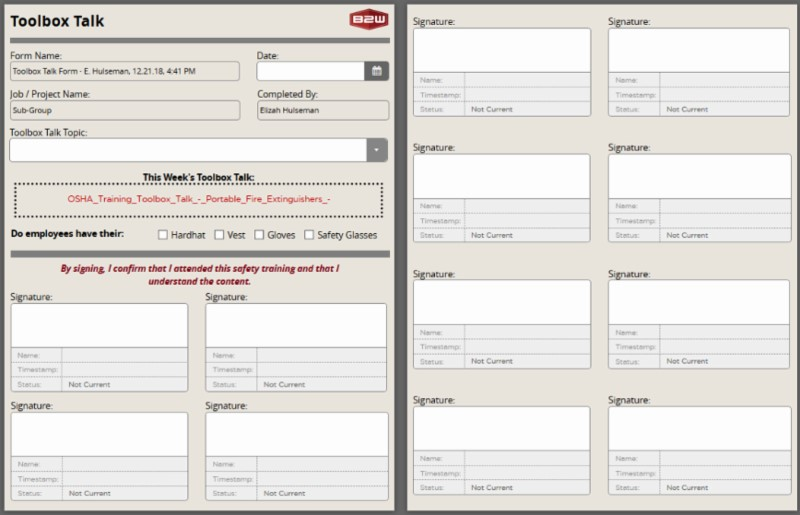
Task: Sign the top-right signature box on right page
Action: point(699,51)
